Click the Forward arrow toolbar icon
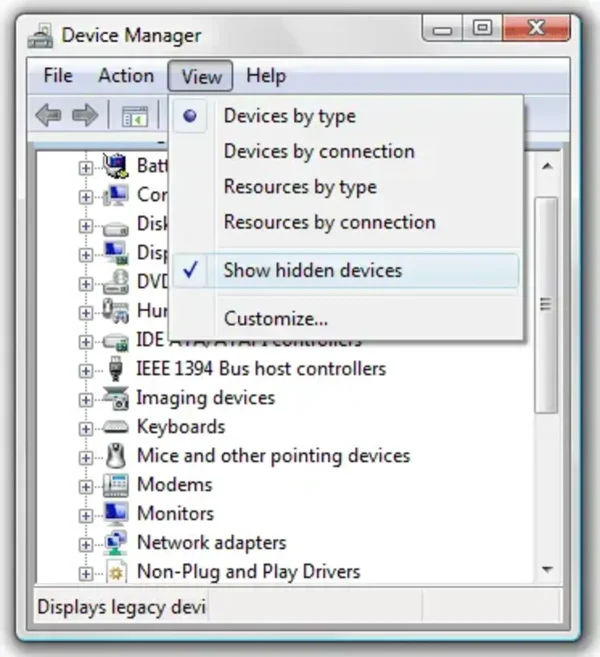 (85, 115)
